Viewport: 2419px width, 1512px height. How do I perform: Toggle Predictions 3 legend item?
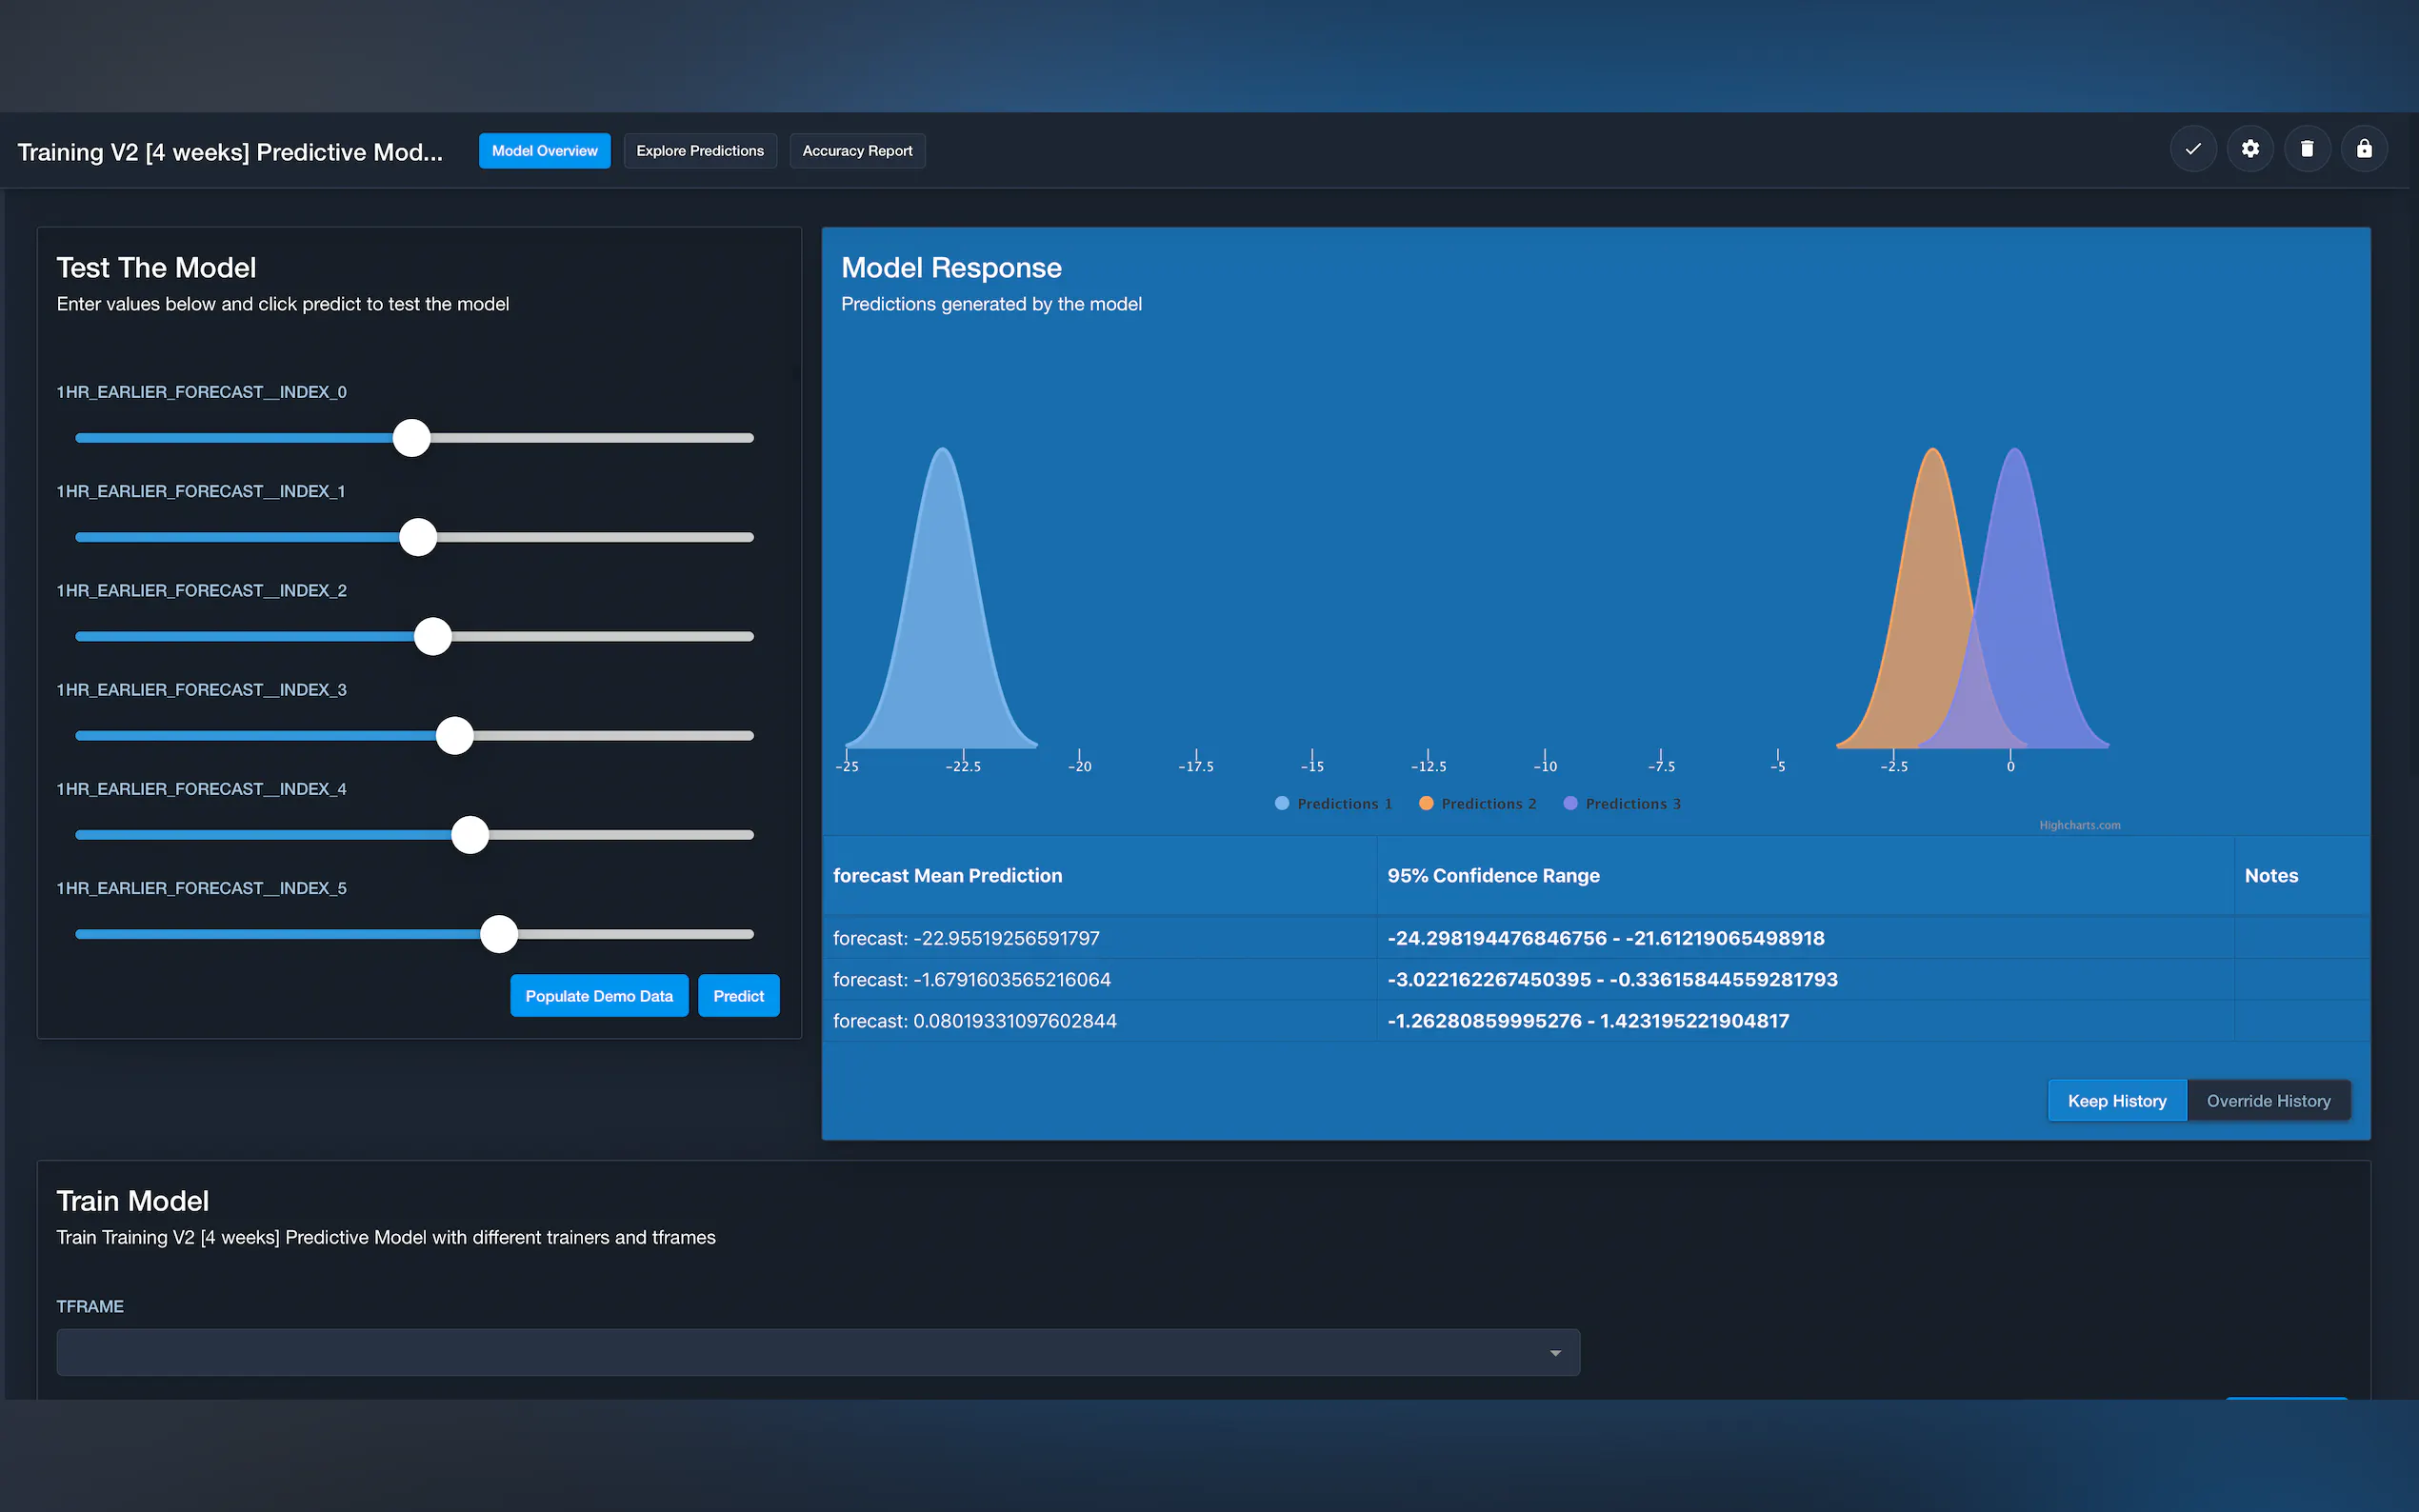[x=1622, y=804]
